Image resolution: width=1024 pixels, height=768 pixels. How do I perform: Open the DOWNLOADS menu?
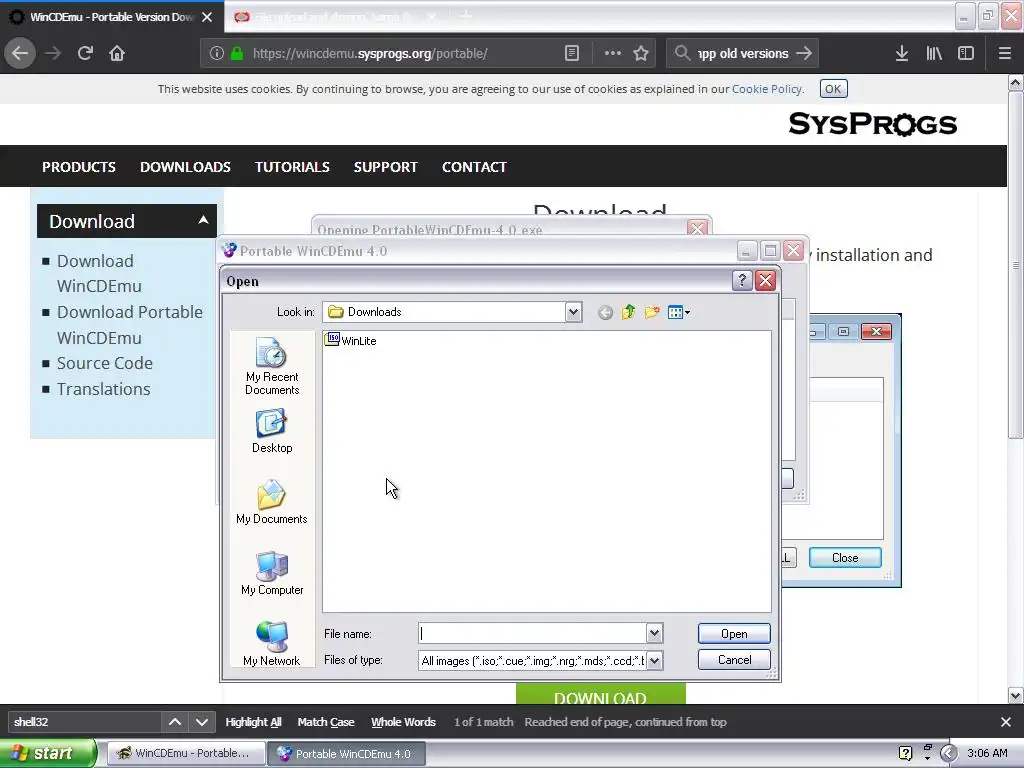(x=185, y=167)
